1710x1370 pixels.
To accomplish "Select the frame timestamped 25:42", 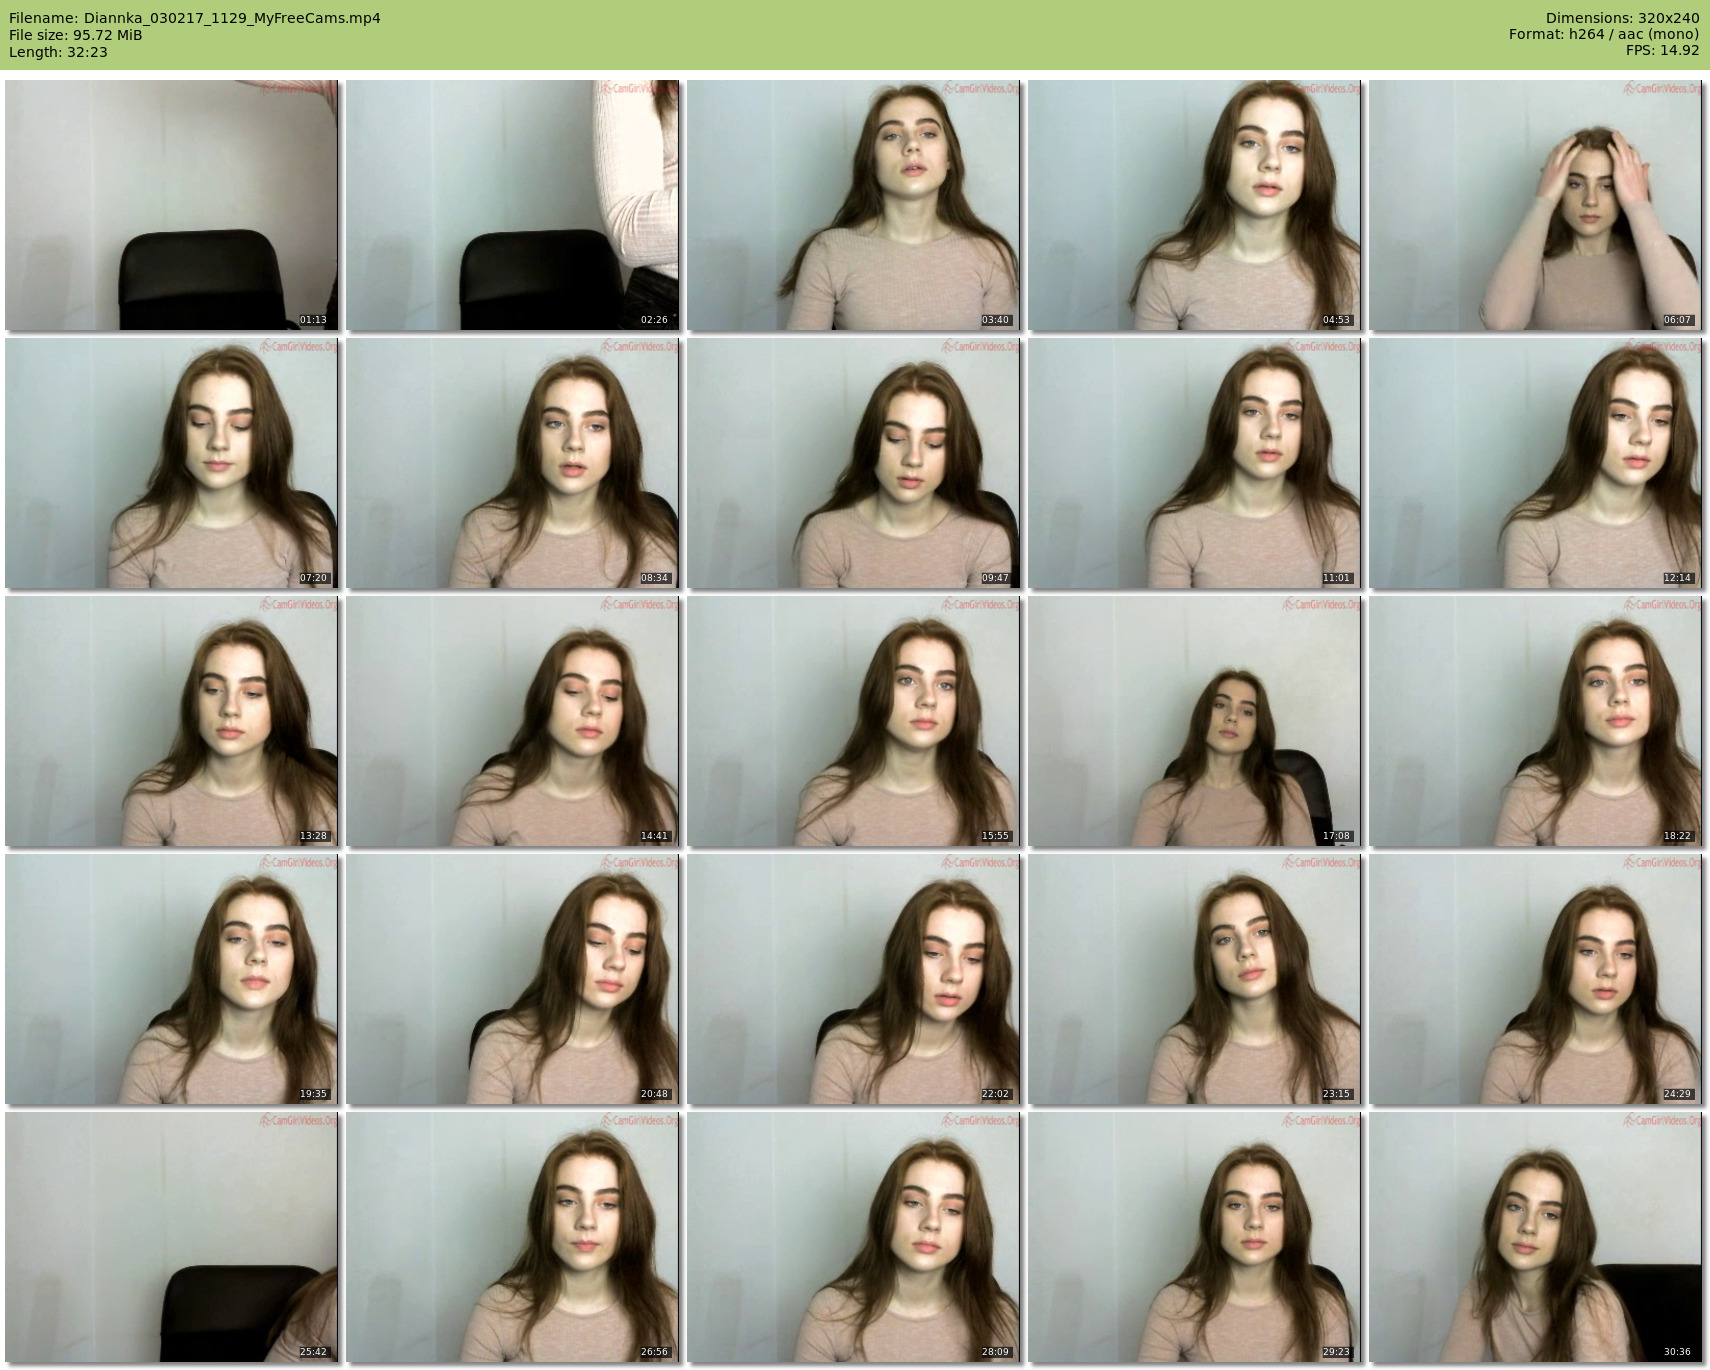I will pos(171,1237).
